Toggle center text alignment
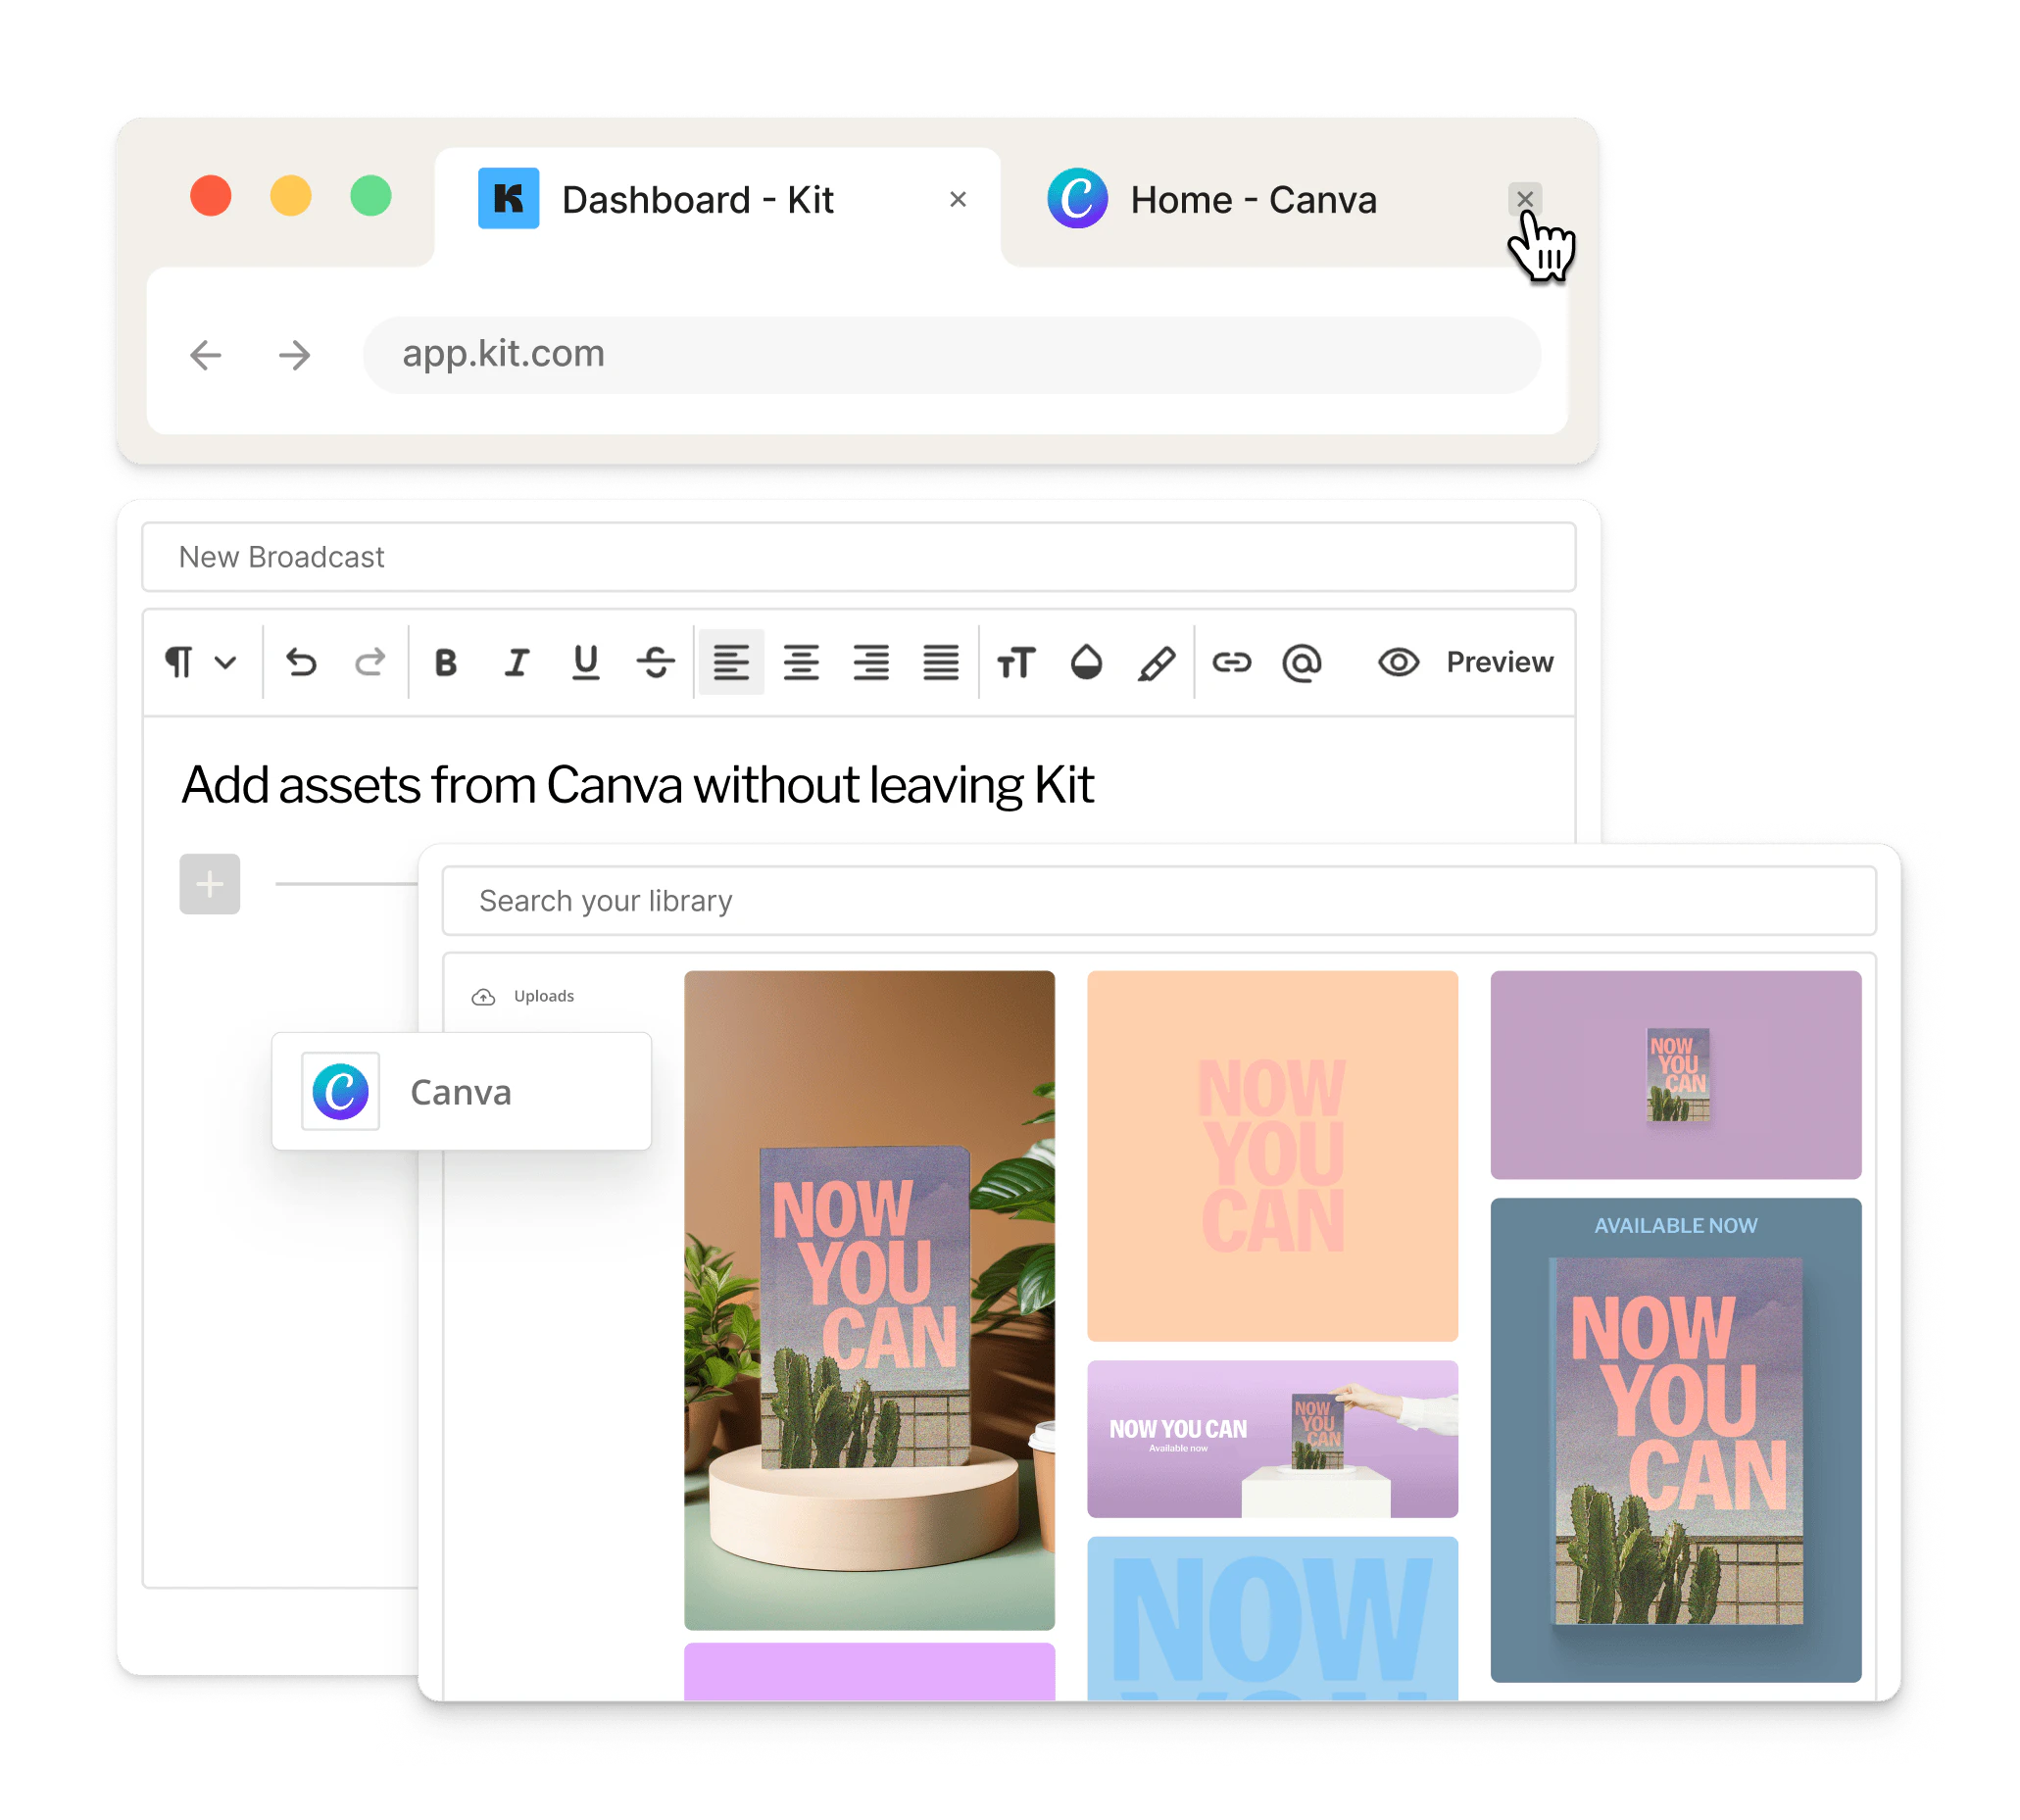 pyautogui.click(x=801, y=661)
